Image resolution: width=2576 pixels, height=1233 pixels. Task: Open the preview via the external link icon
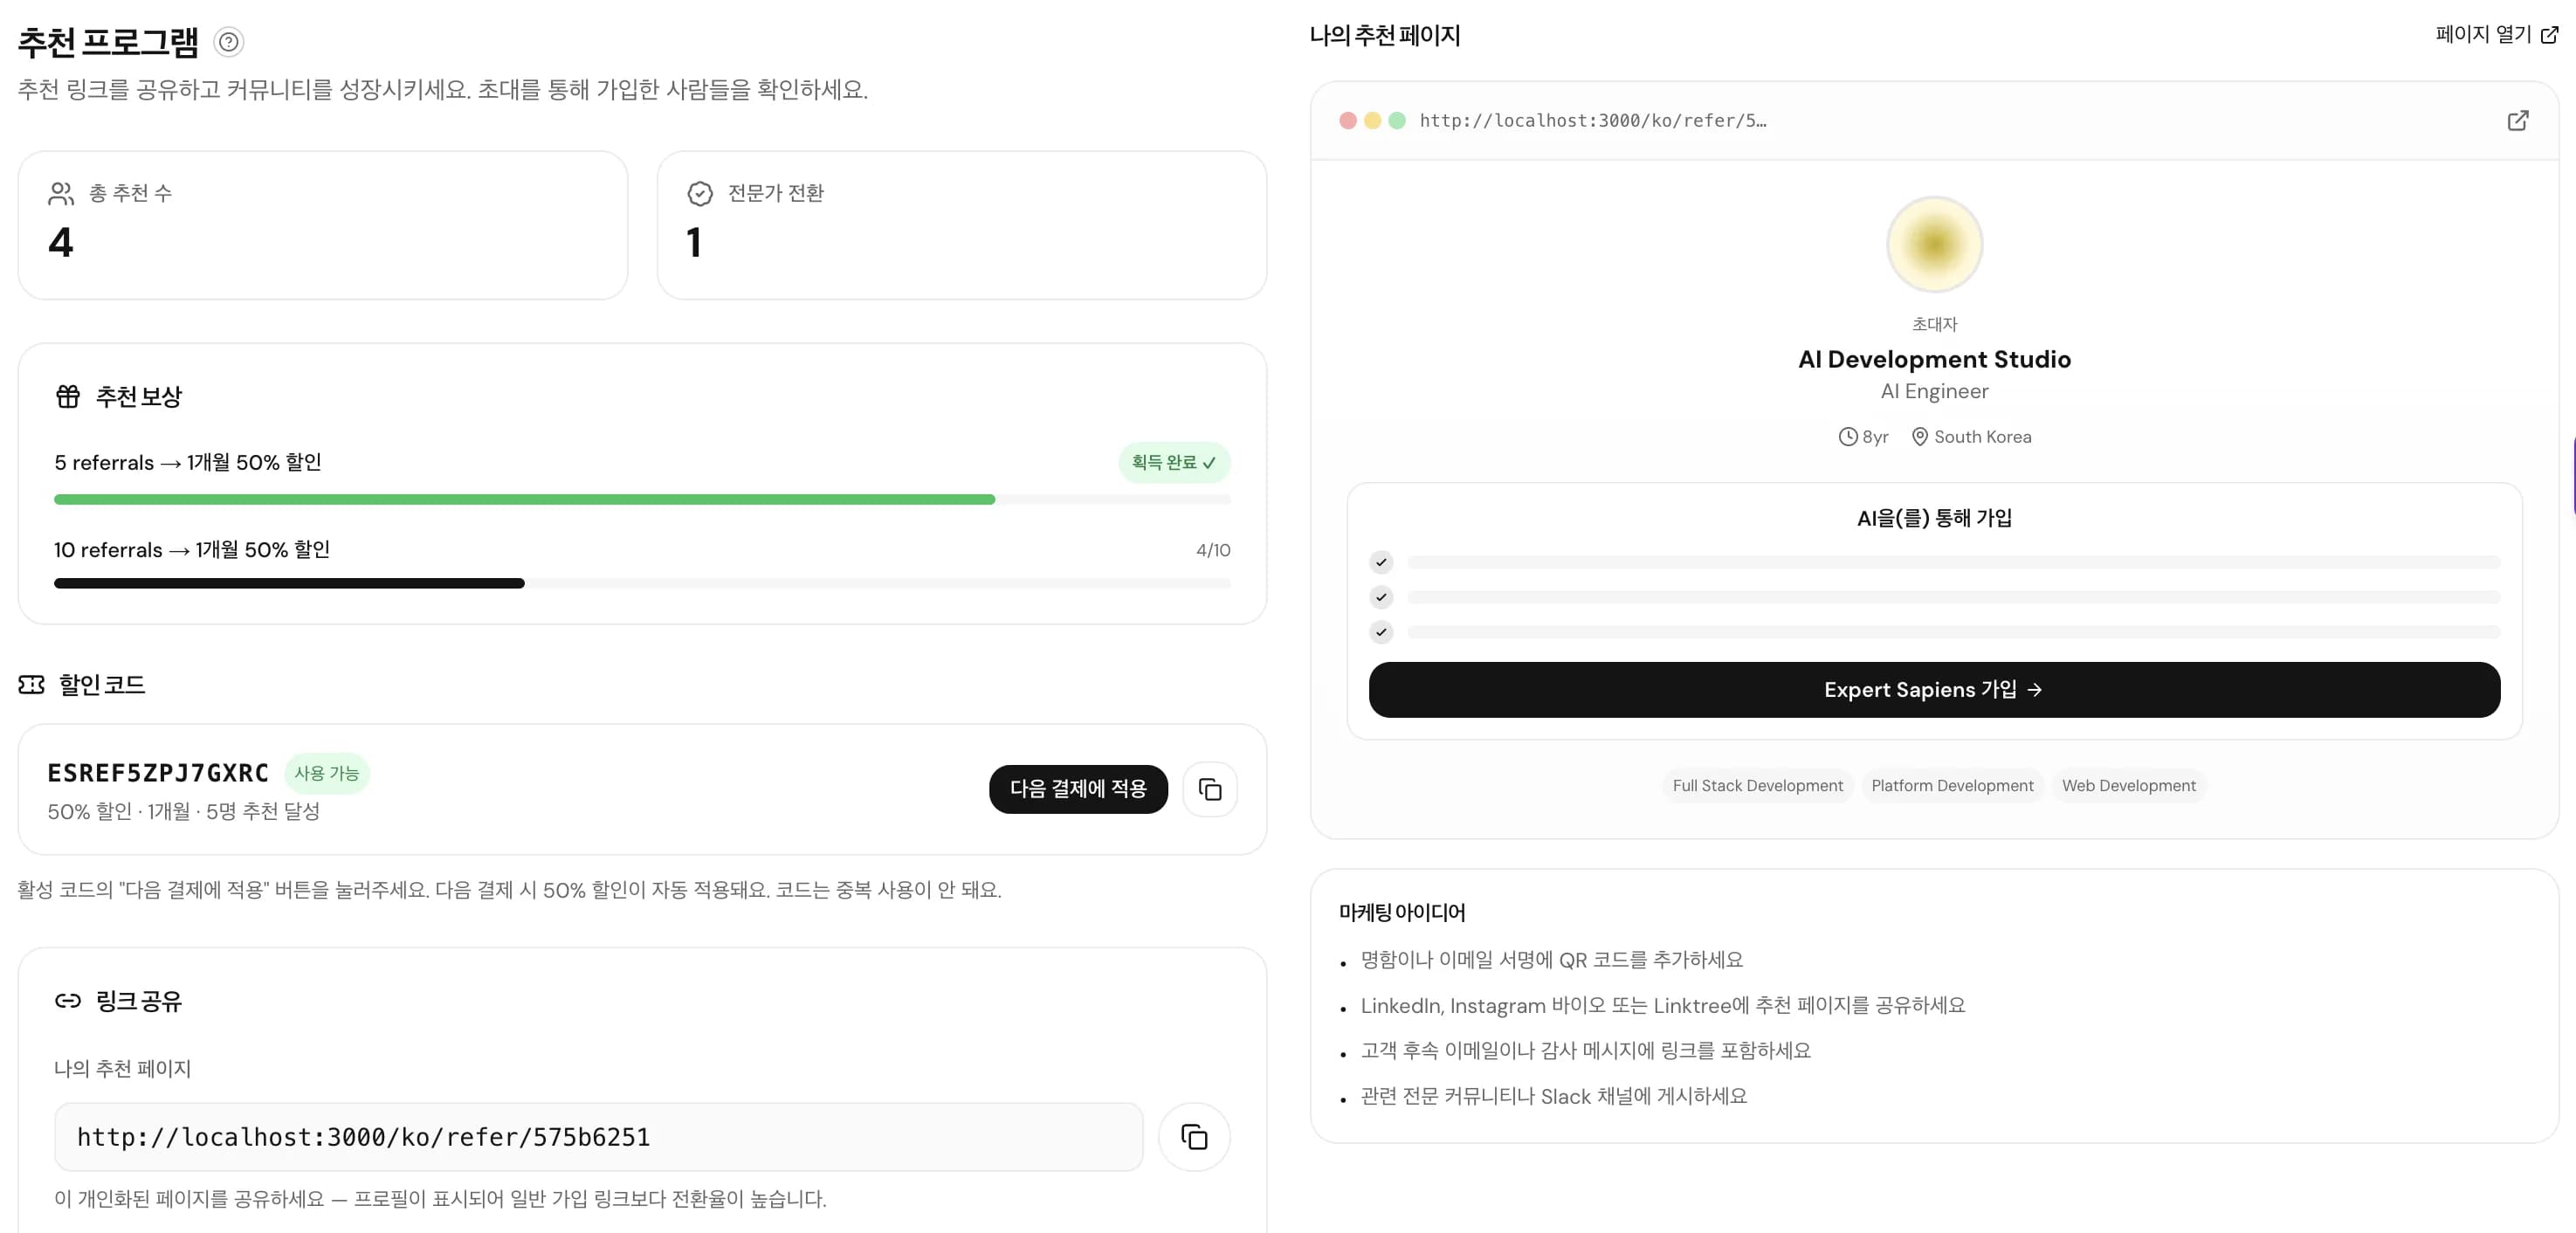coord(2519,121)
